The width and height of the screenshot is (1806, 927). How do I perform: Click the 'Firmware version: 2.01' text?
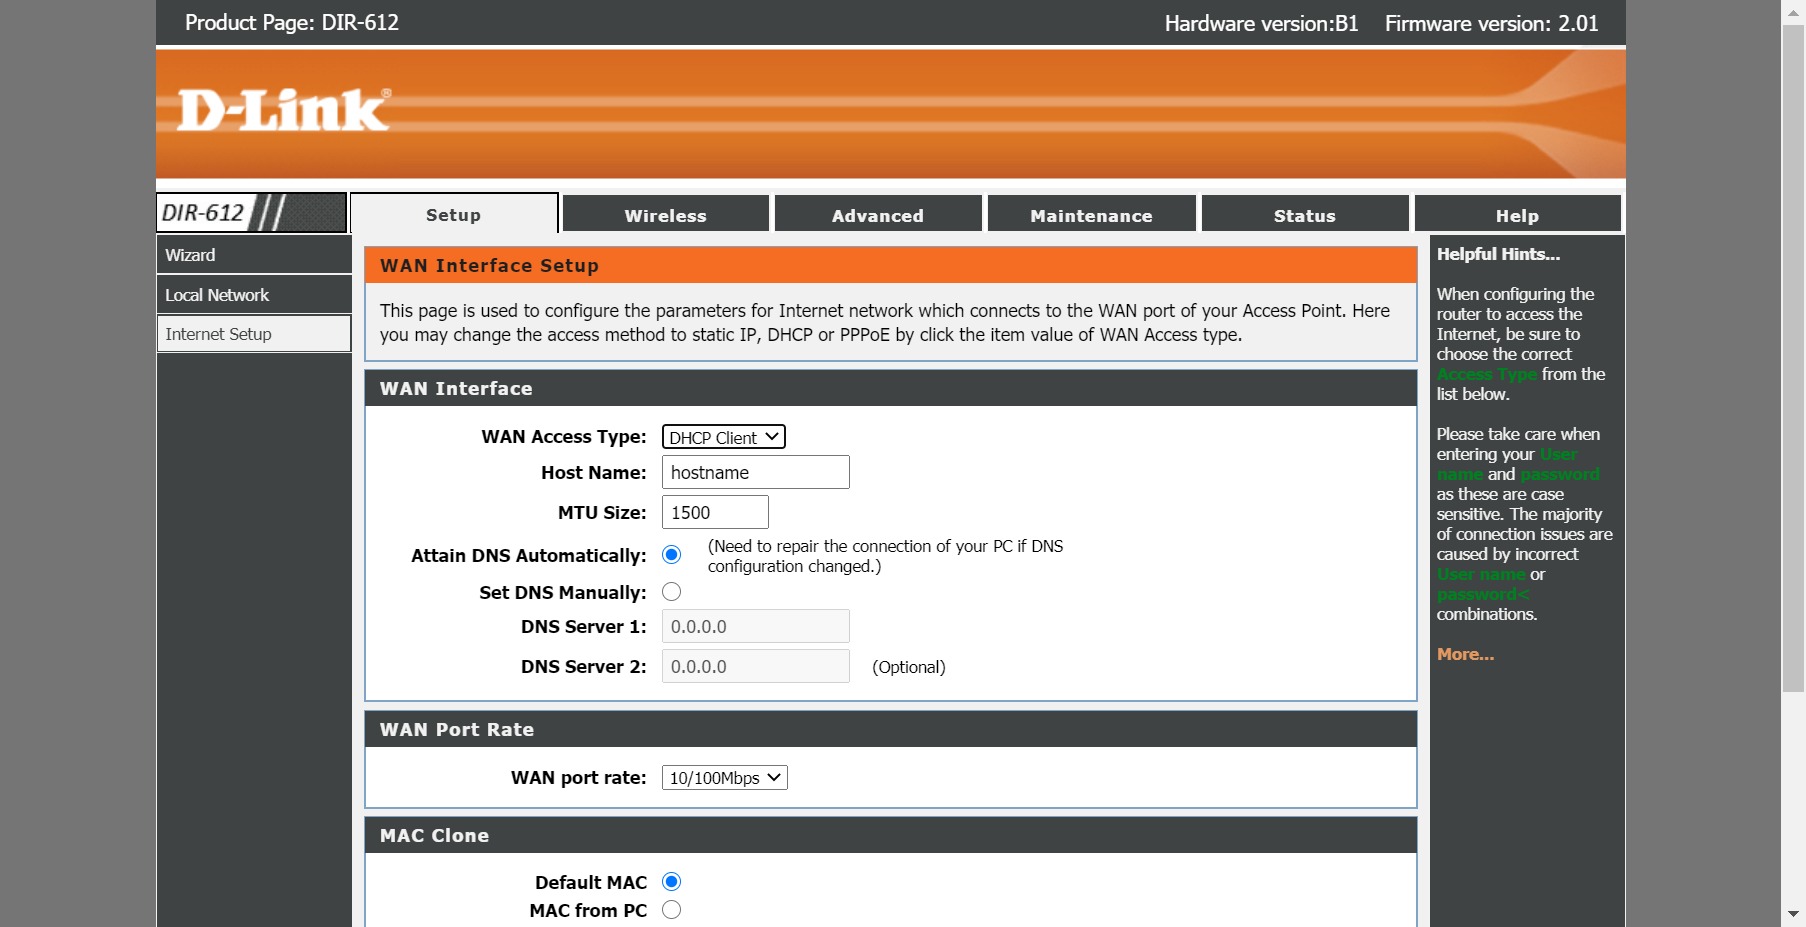pos(1492,24)
